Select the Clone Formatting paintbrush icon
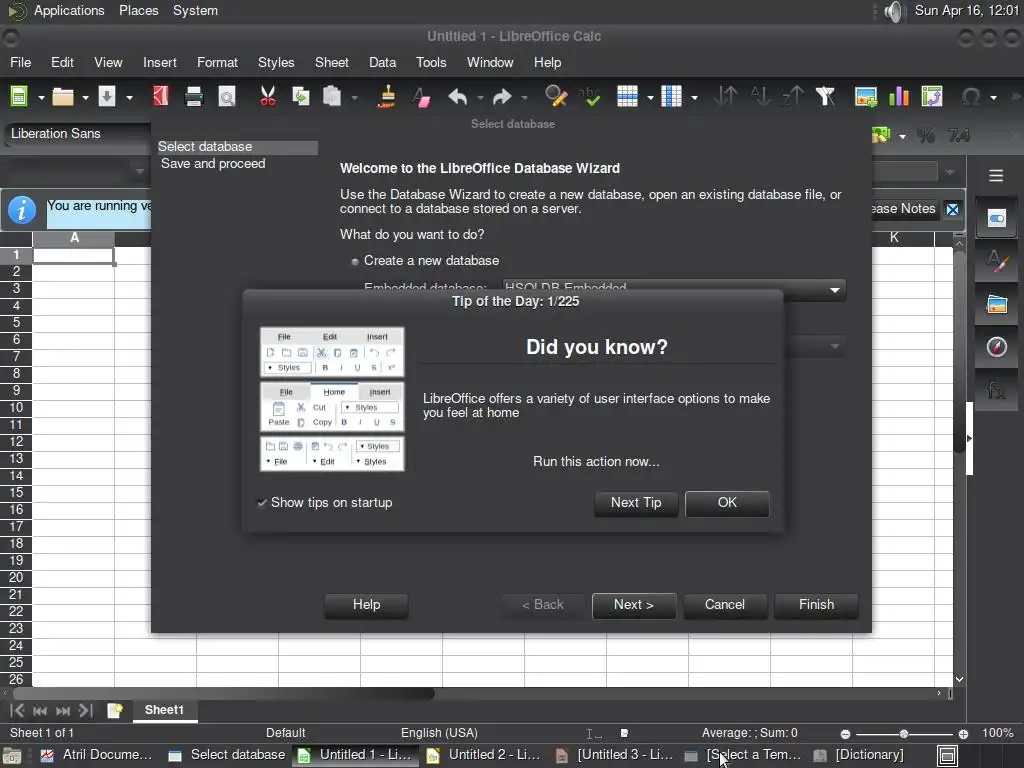Screen dimensions: 1024x768 (x=387, y=97)
